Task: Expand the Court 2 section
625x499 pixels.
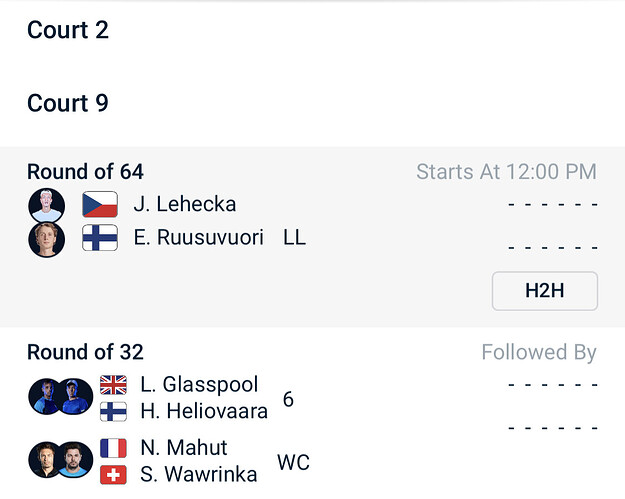Action: (x=68, y=30)
